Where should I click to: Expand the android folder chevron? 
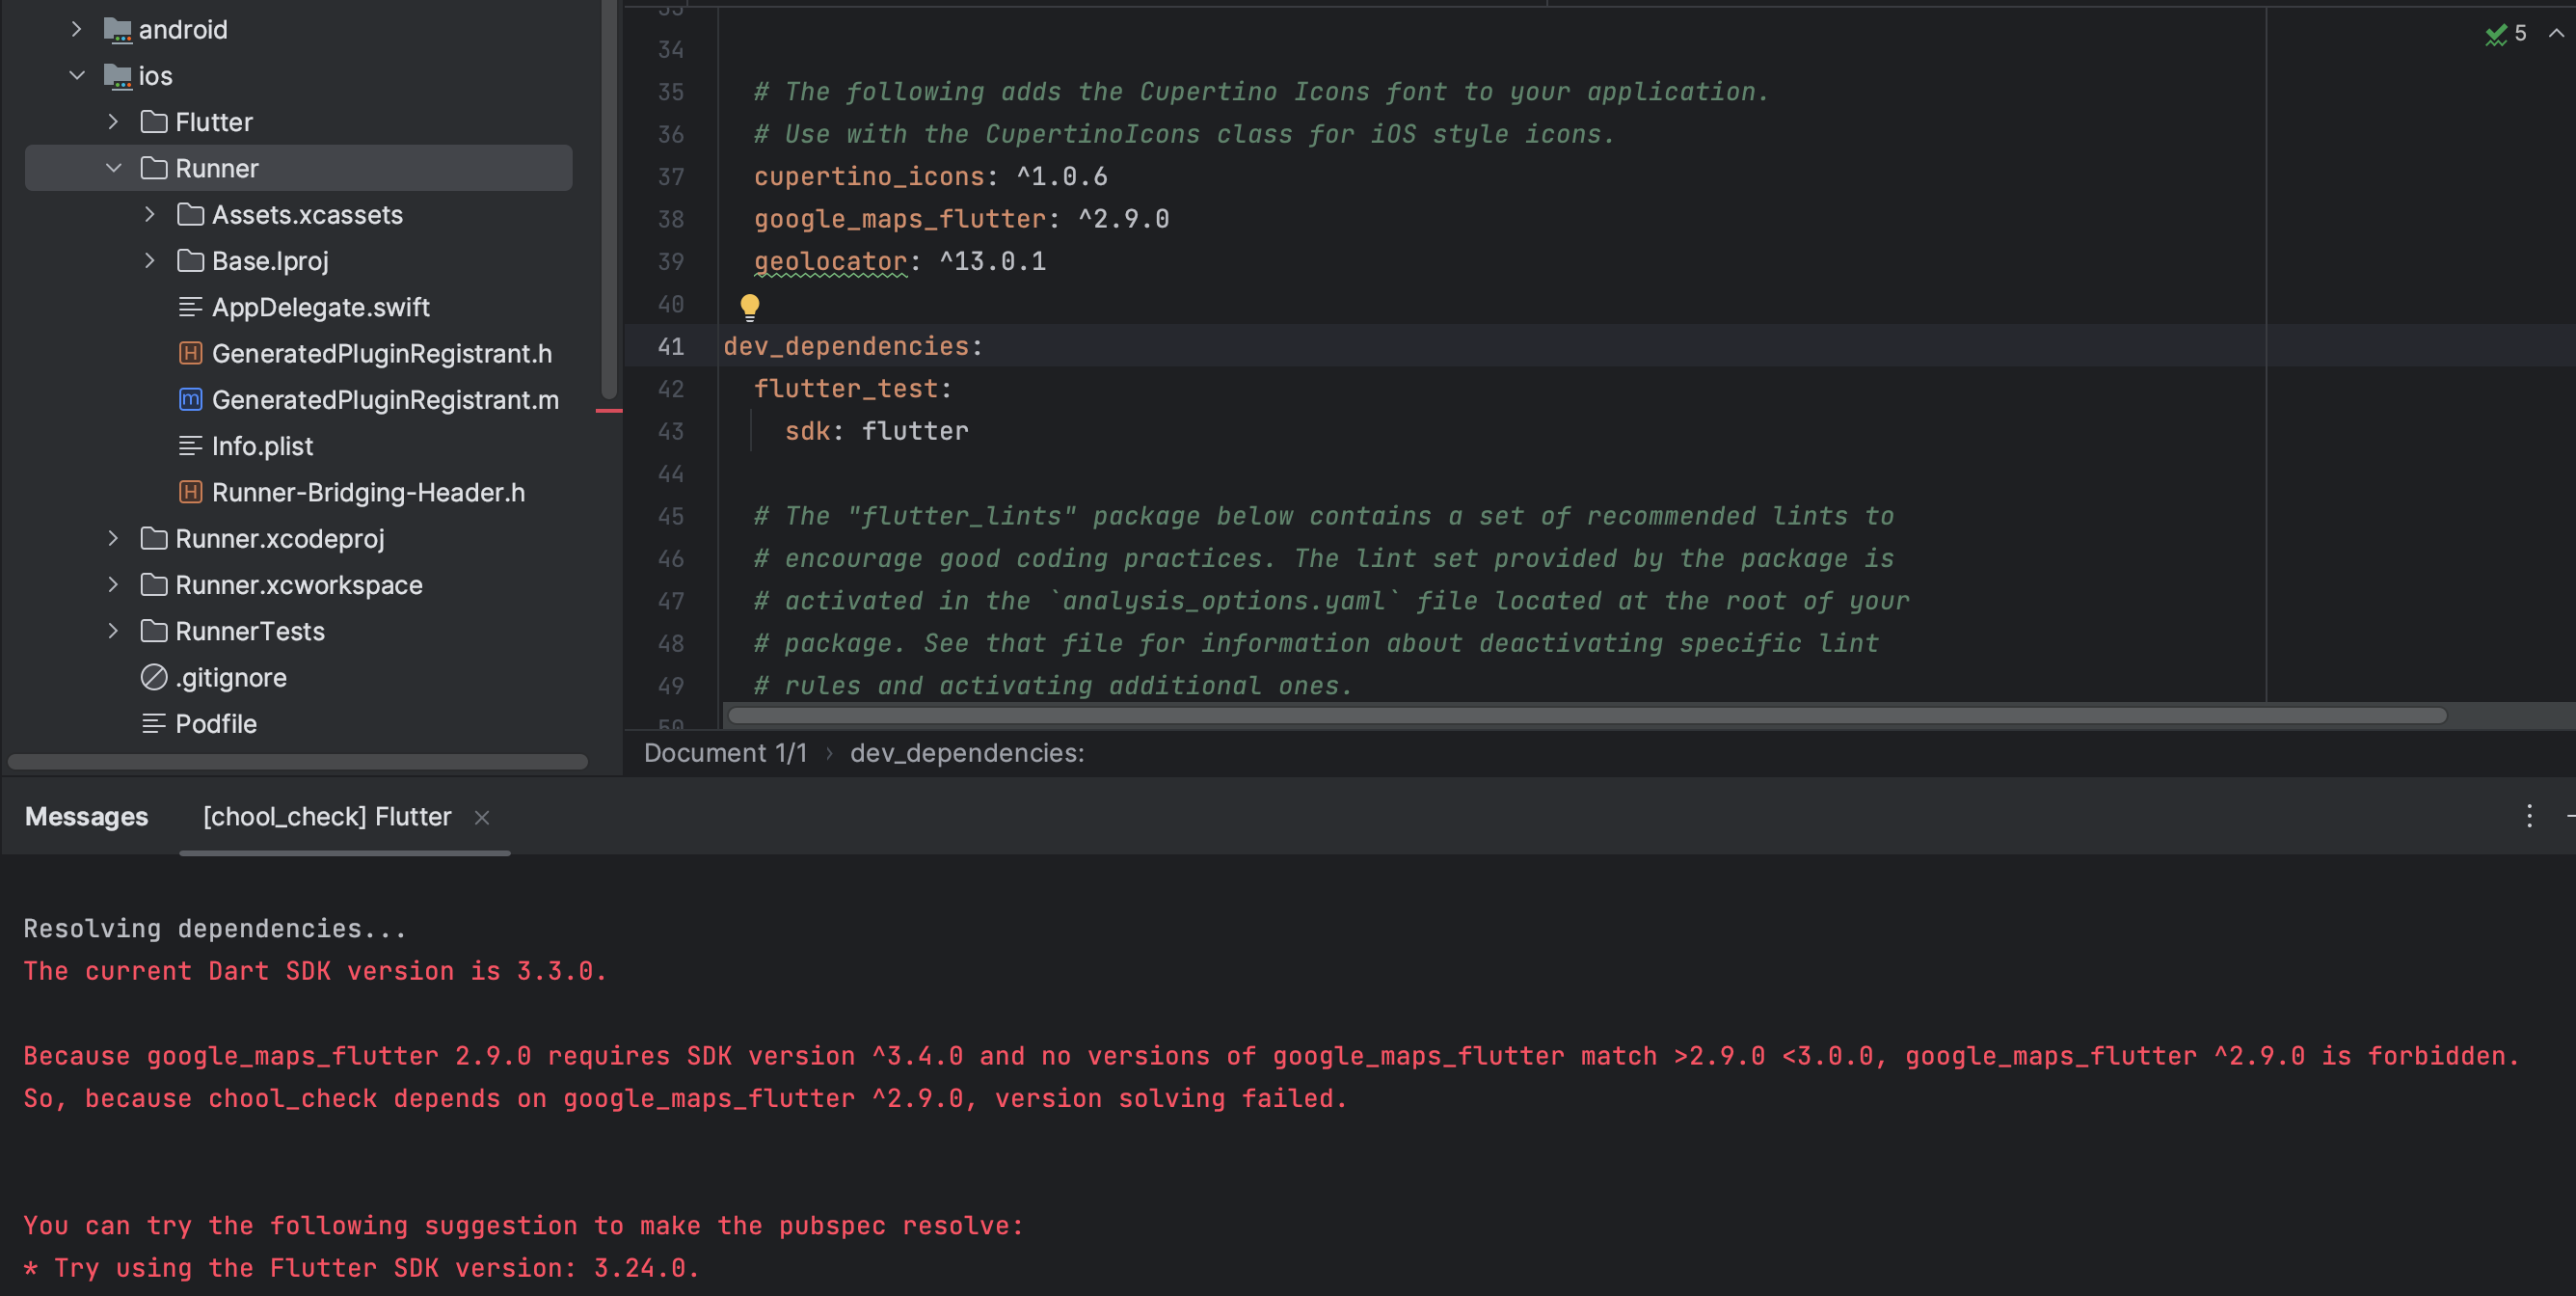[76, 30]
